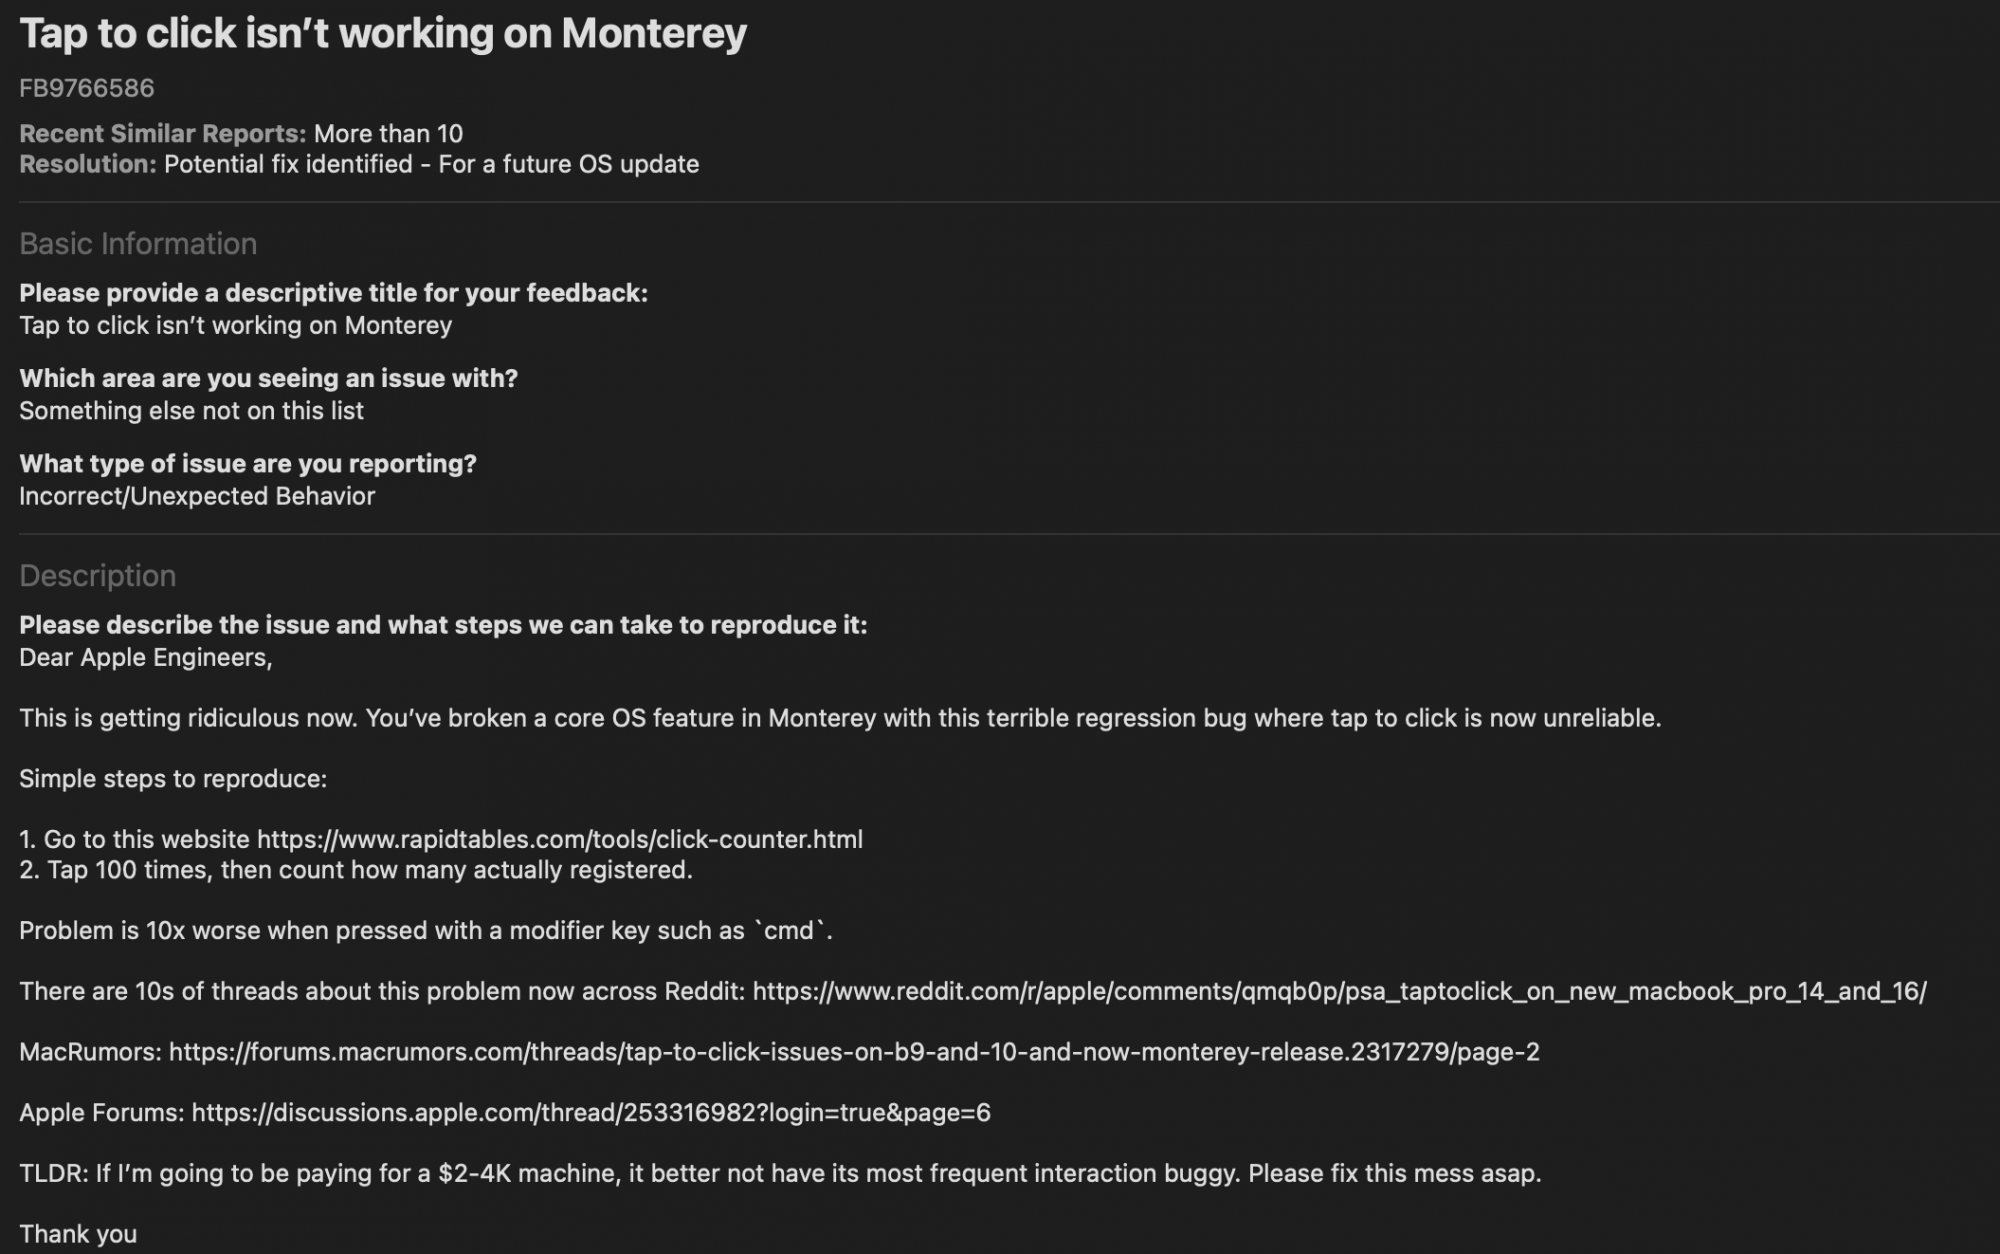
Task: Click the Description section header
Action: click(x=98, y=576)
